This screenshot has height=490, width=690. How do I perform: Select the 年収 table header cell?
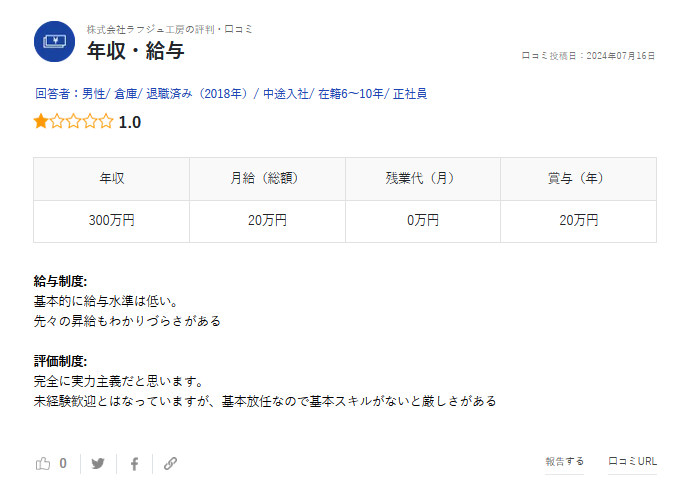click(x=112, y=179)
